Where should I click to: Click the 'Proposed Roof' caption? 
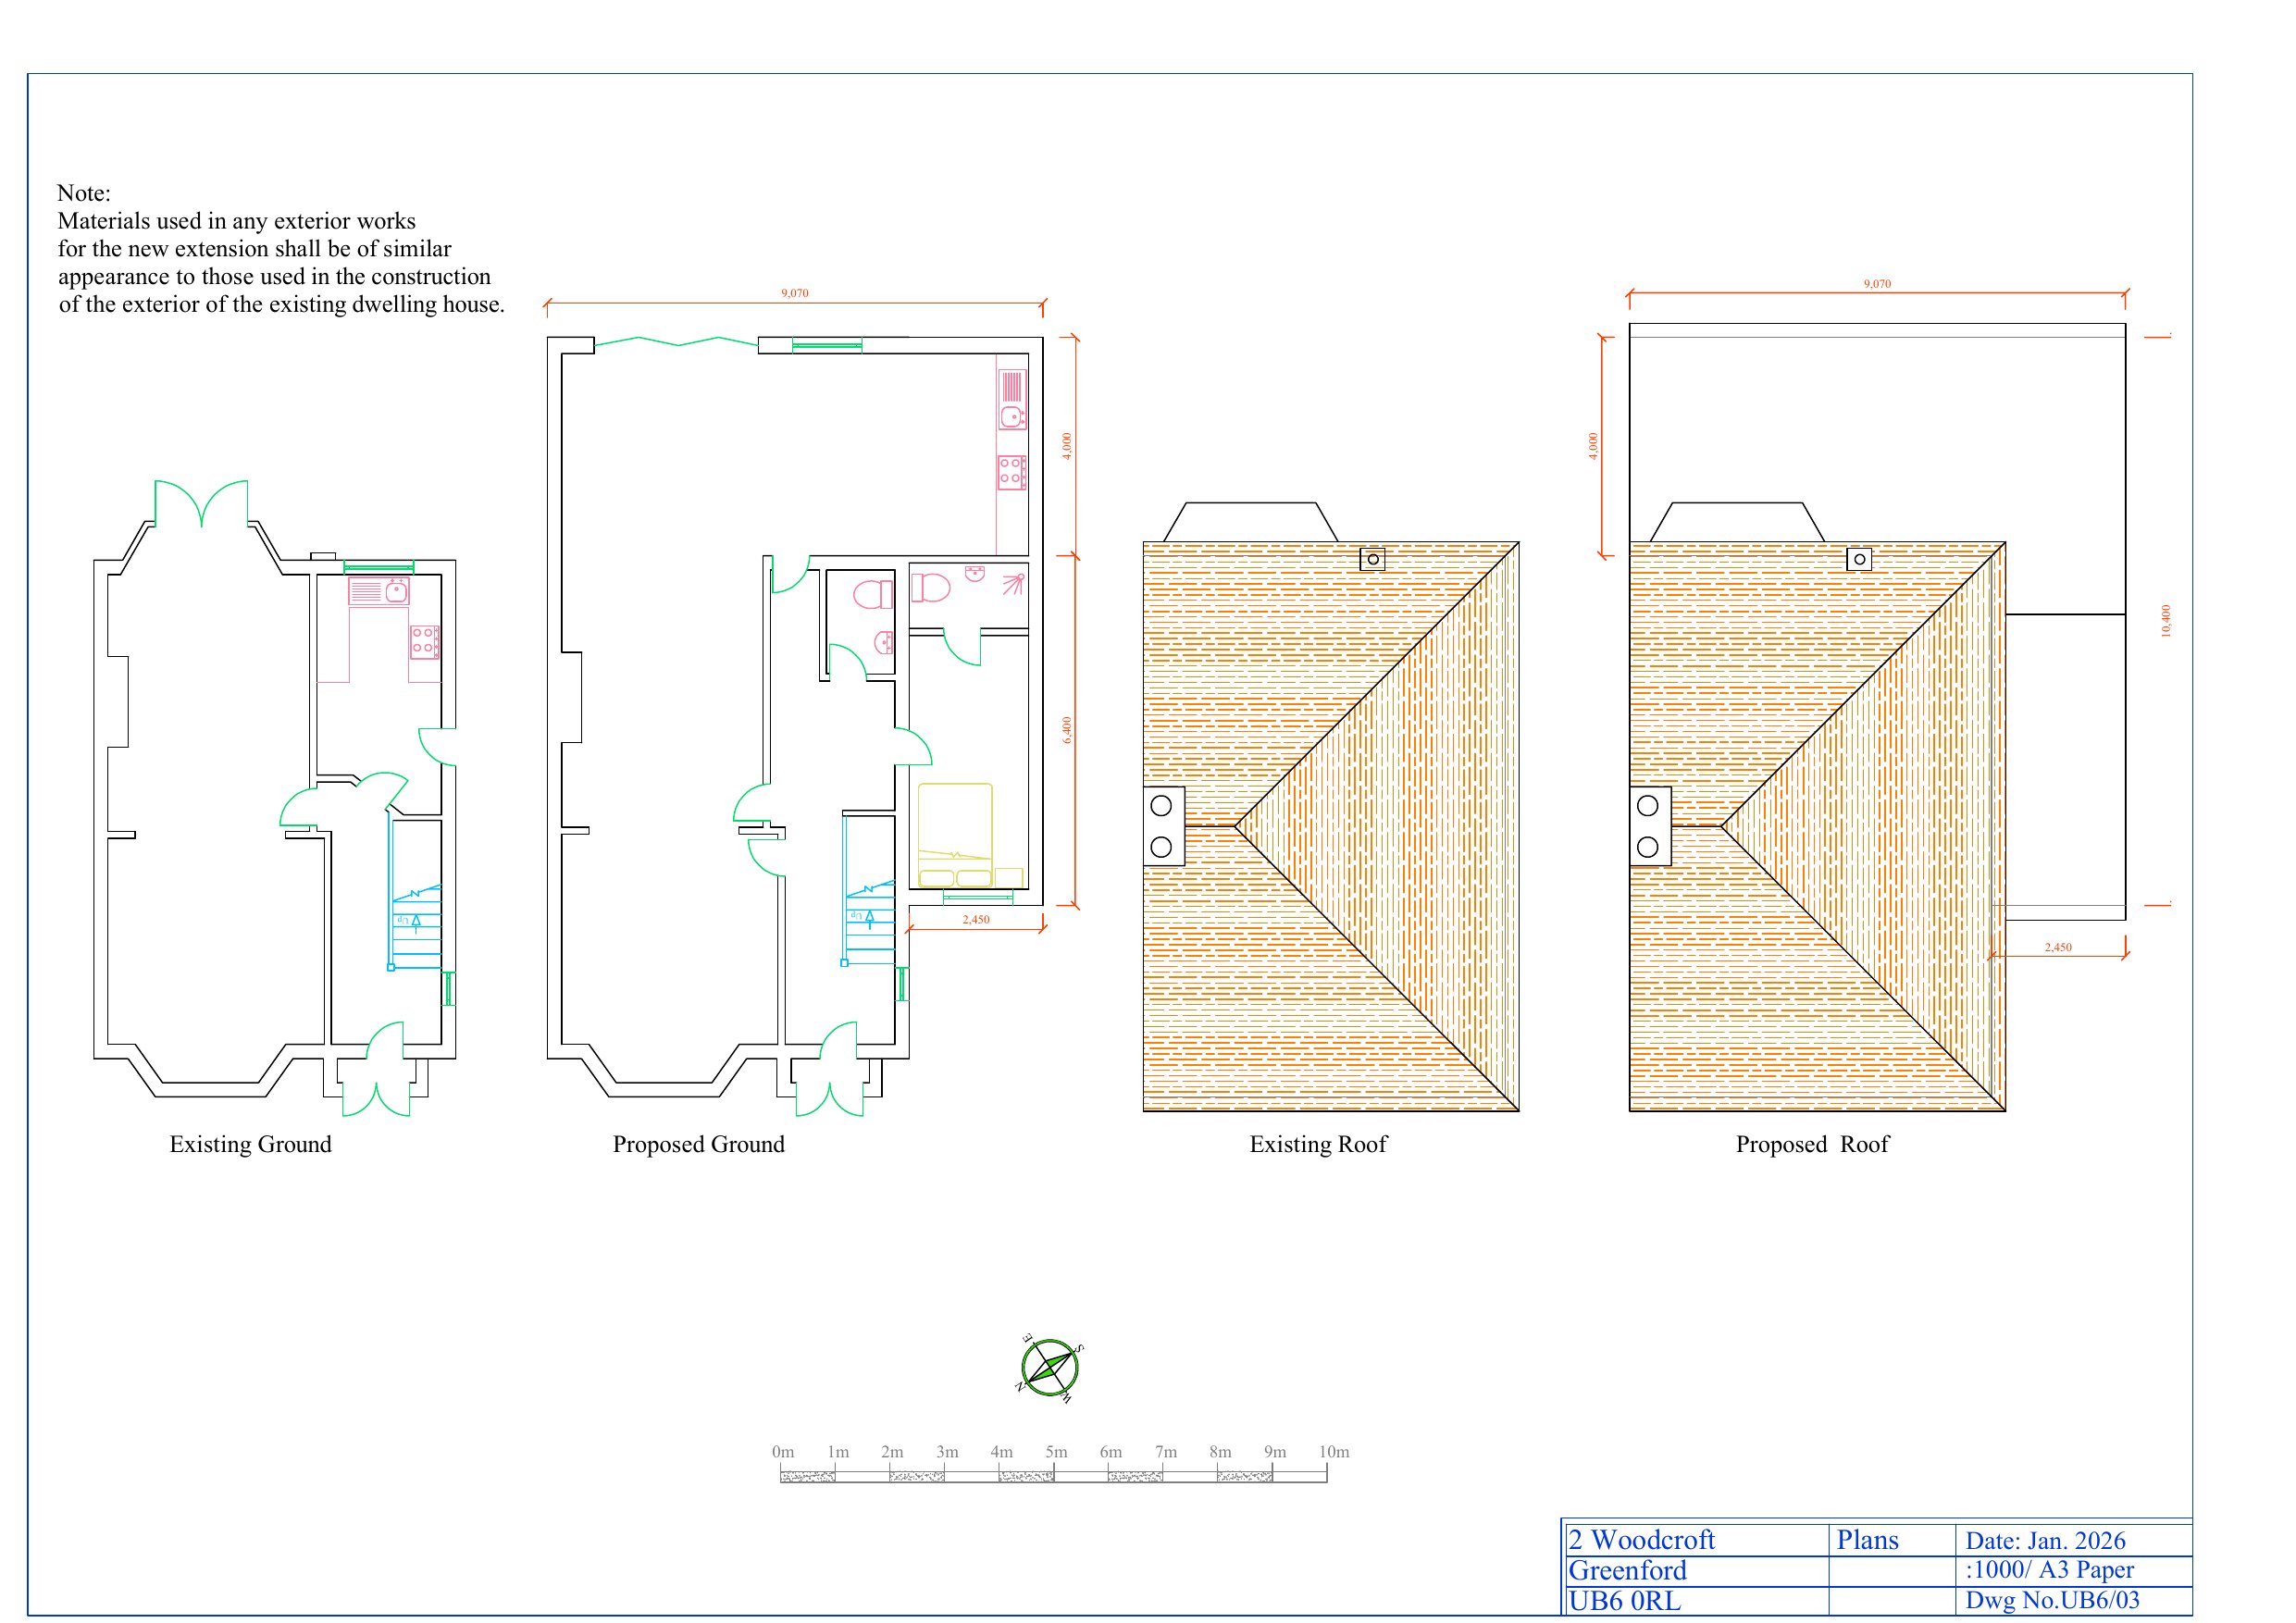click(1812, 1145)
